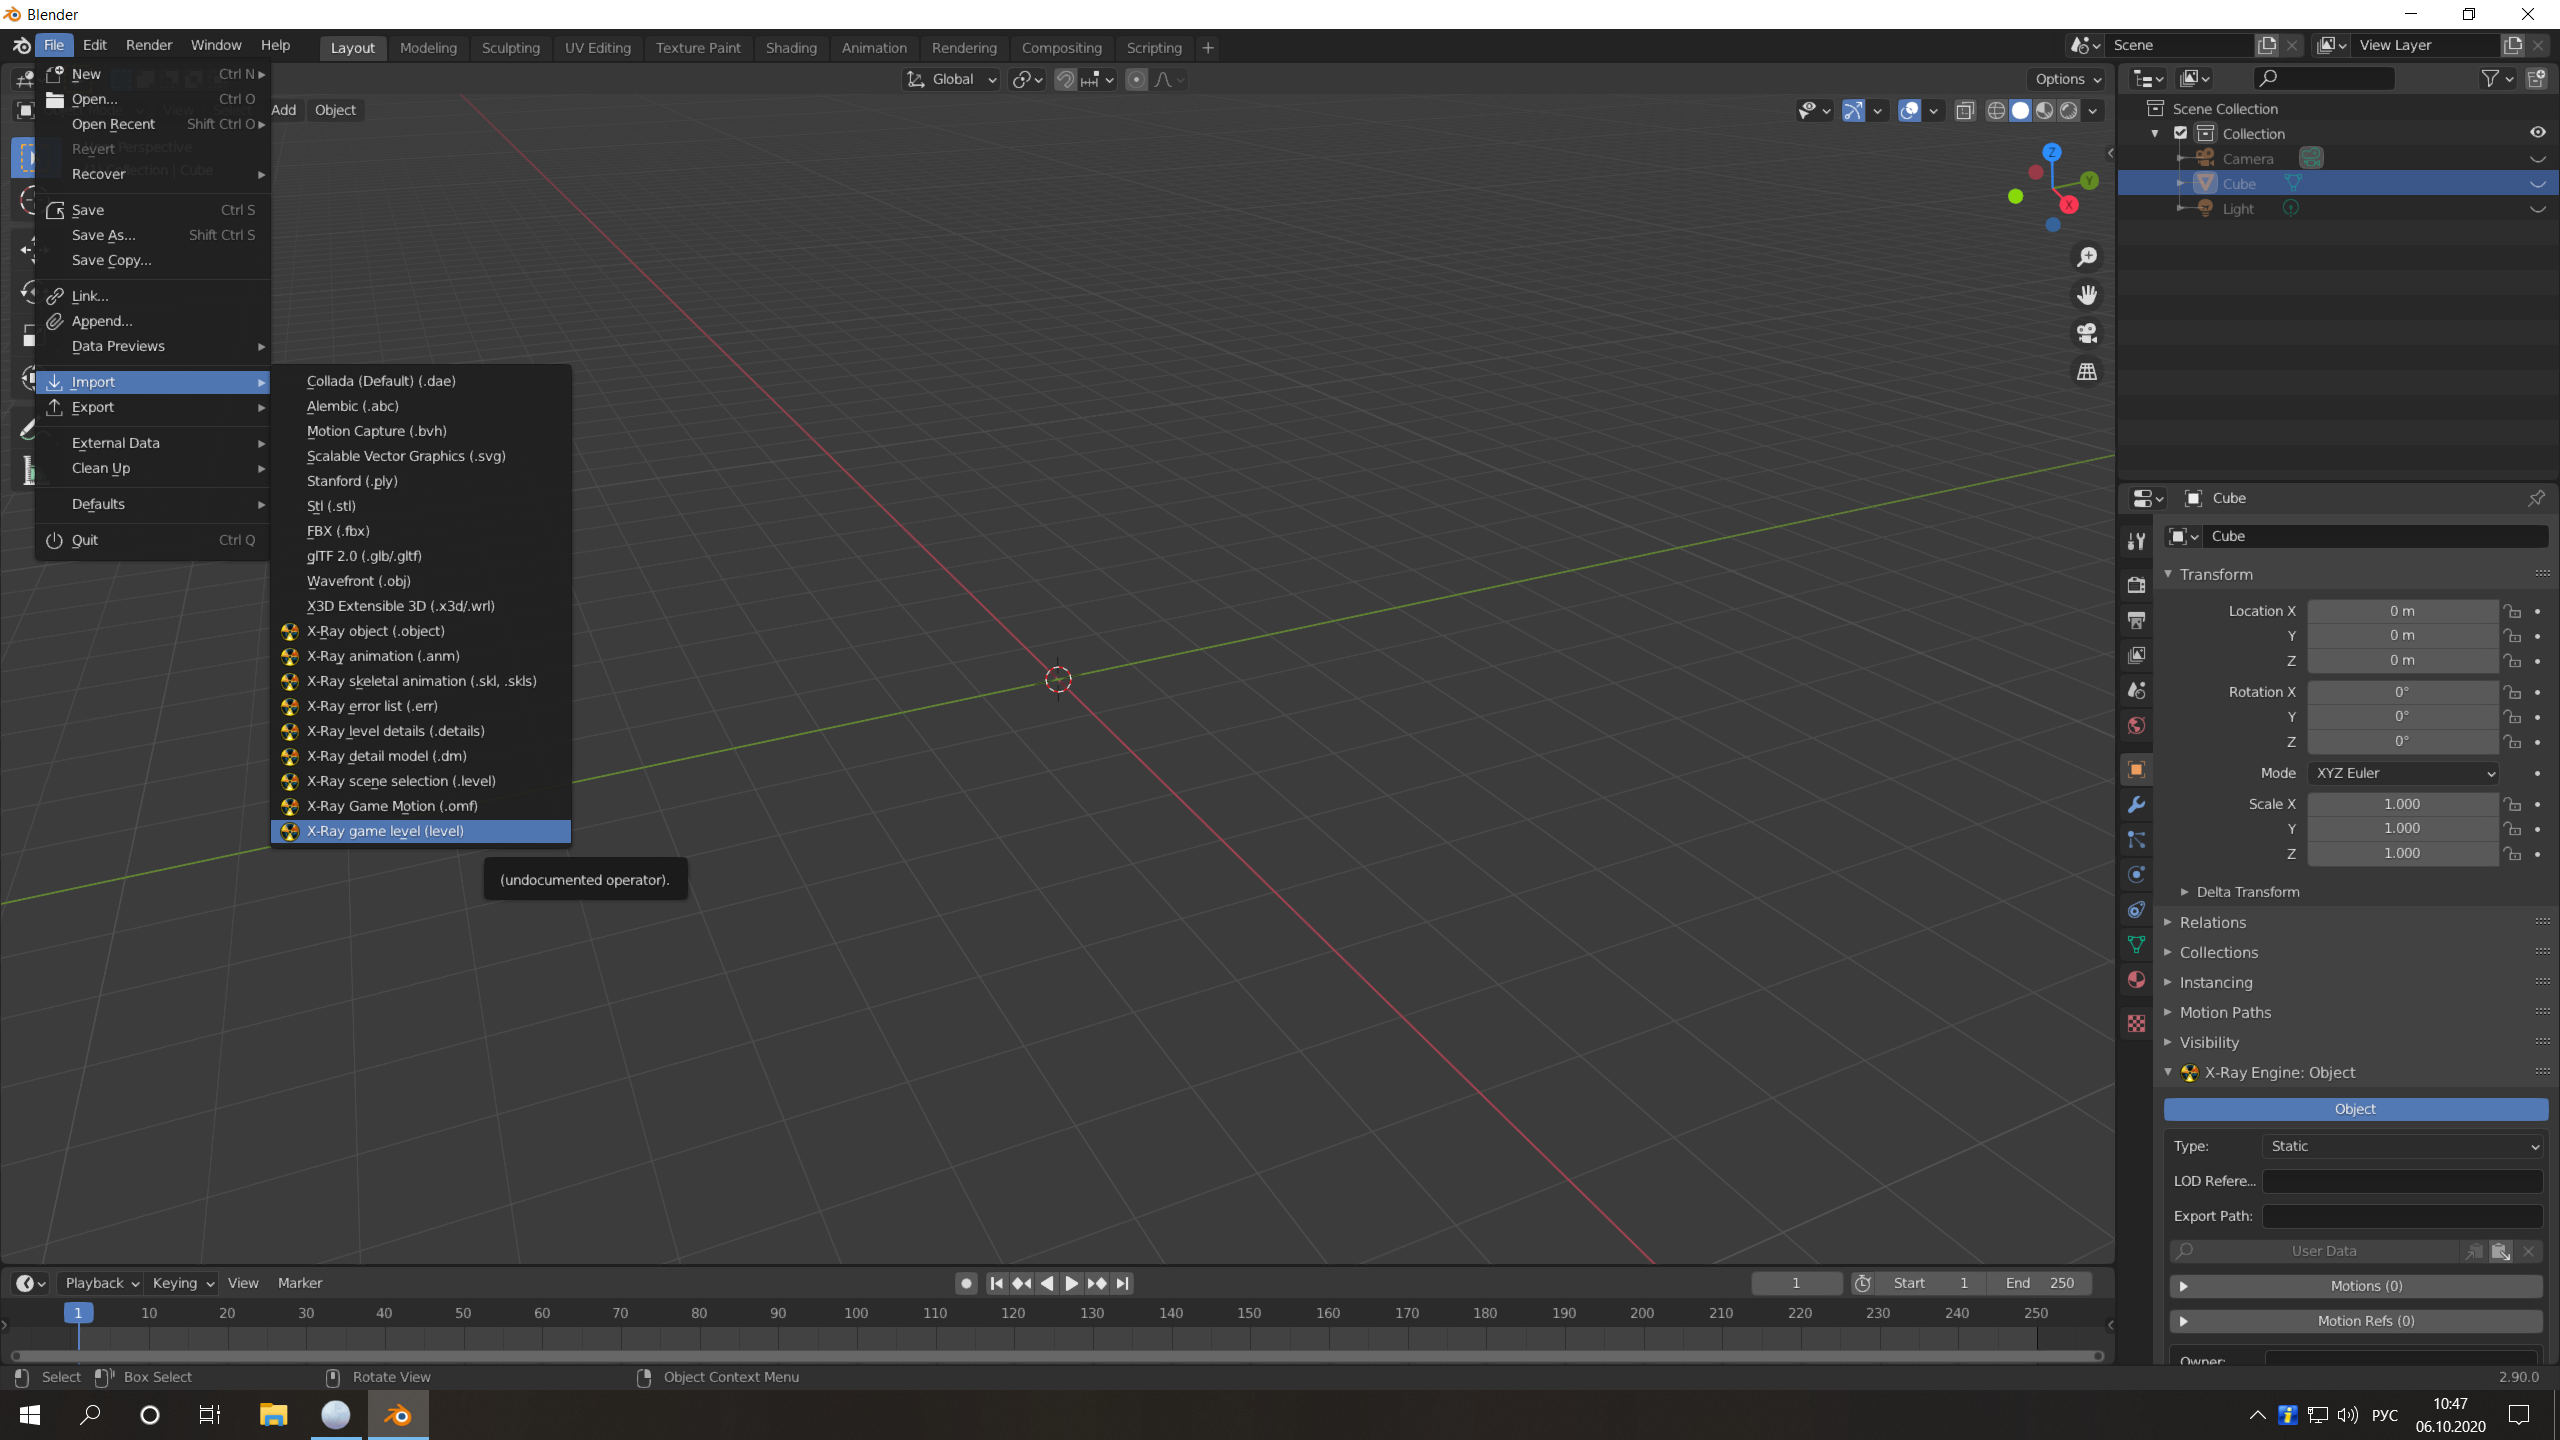The height and width of the screenshot is (1440, 2560).
Task: Open the Object Data mesh tab icon
Action: click(x=2137, y=944)
